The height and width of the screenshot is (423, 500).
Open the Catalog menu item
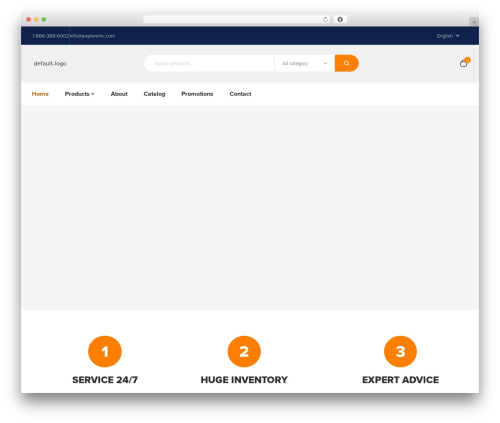(154, 94)
